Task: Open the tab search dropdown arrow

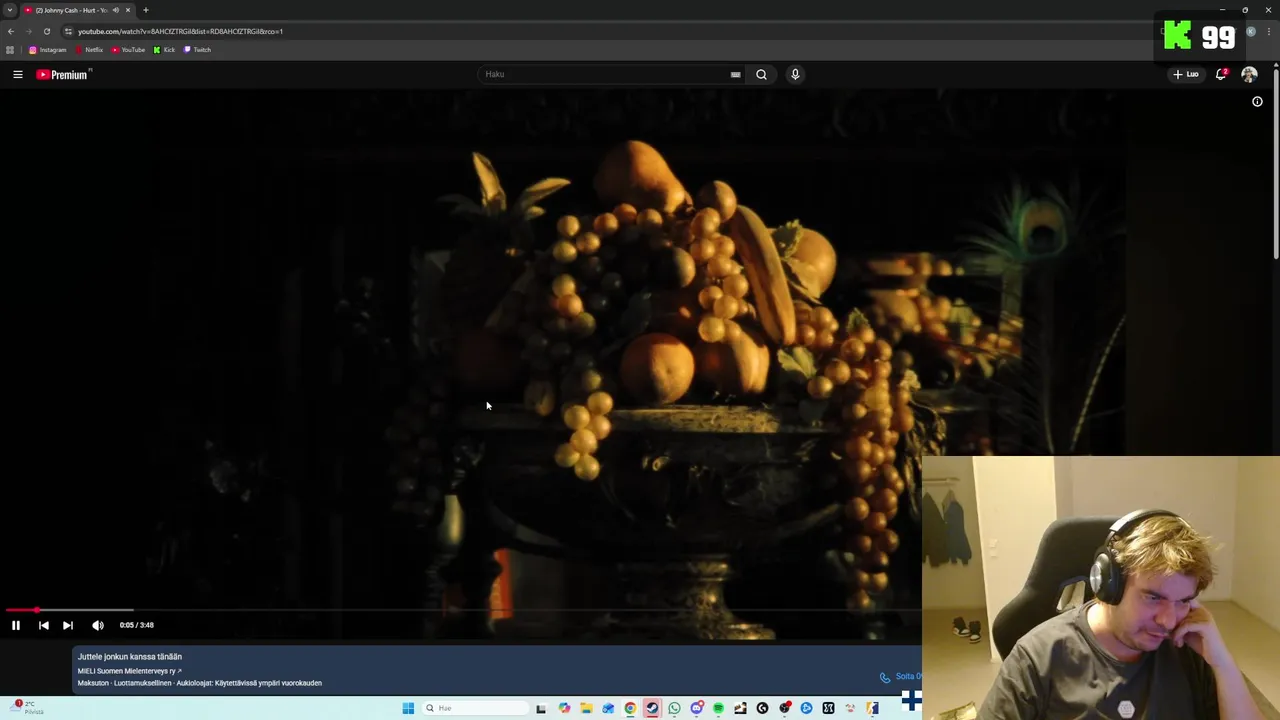Action: pyautogui.click(x=10, y=10)
